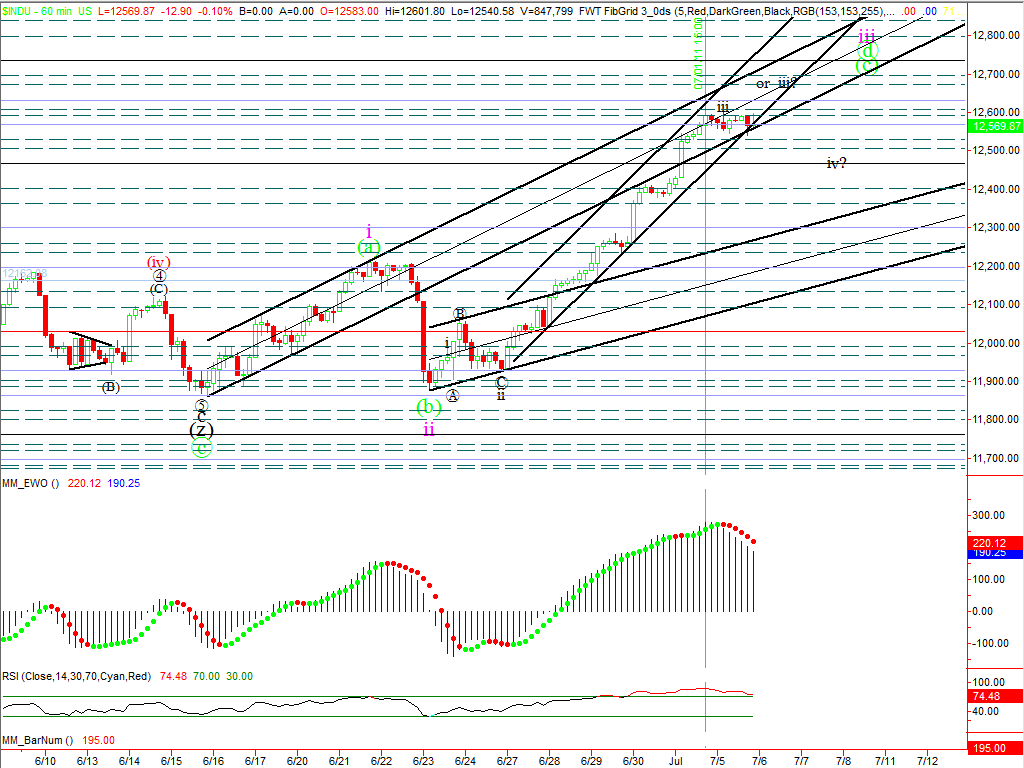This screenshot has height=768, width=1024.
Task: Click the magenta ii wave label
Action: coord(428,428)
